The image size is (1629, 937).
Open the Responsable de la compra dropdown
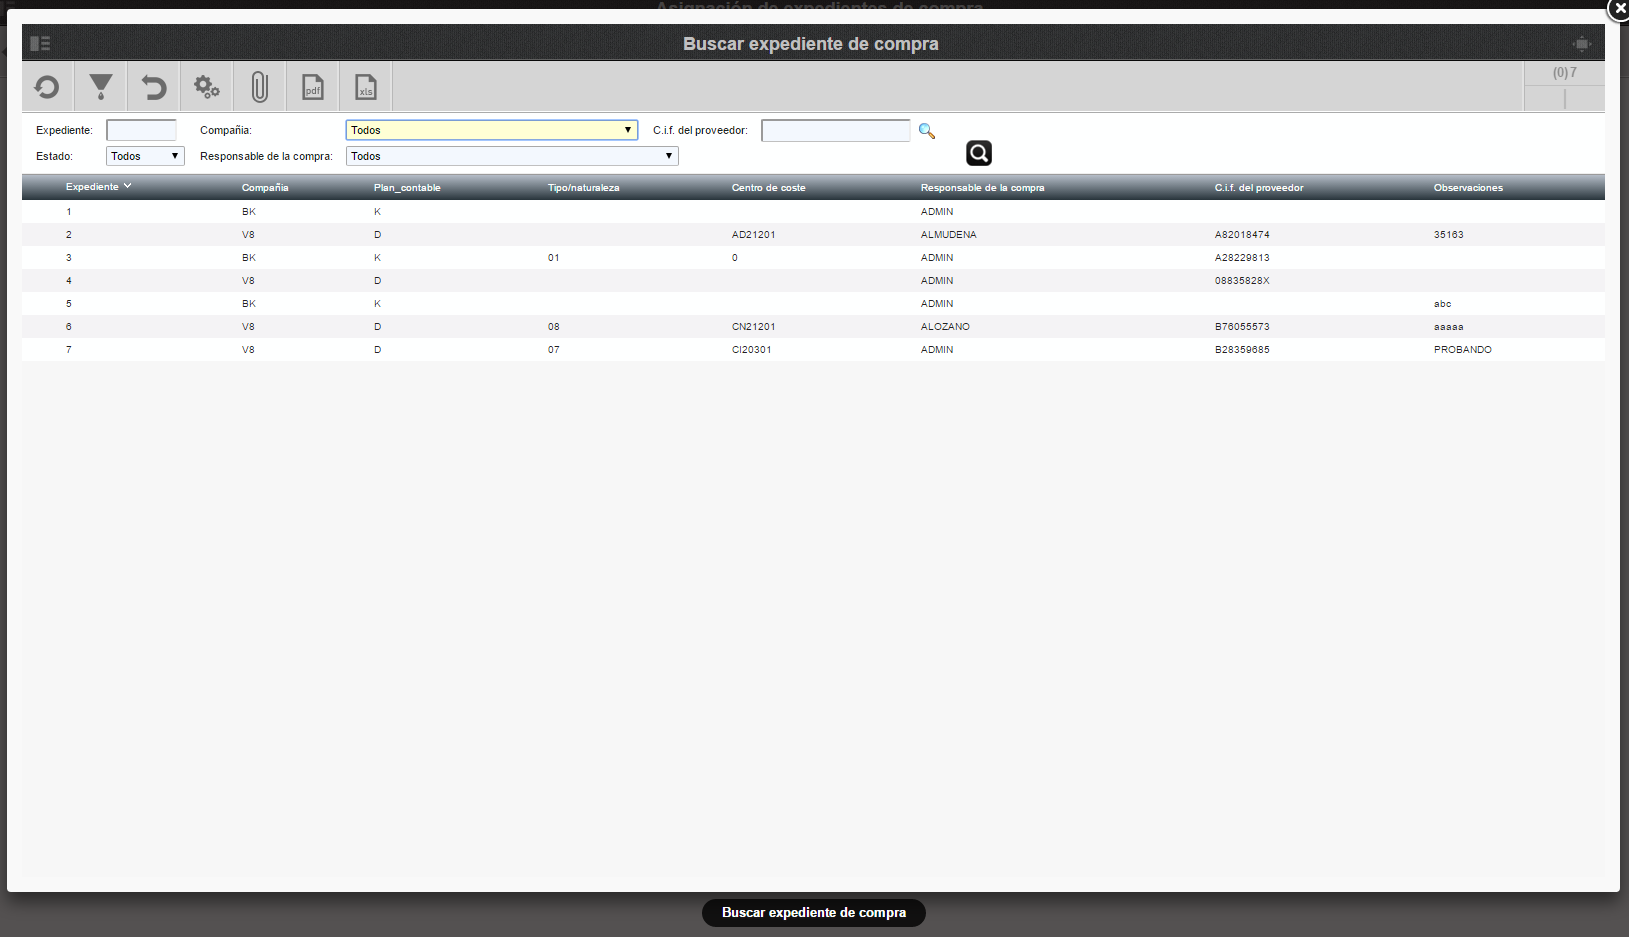pyautogui.click(x=512, y=156)
